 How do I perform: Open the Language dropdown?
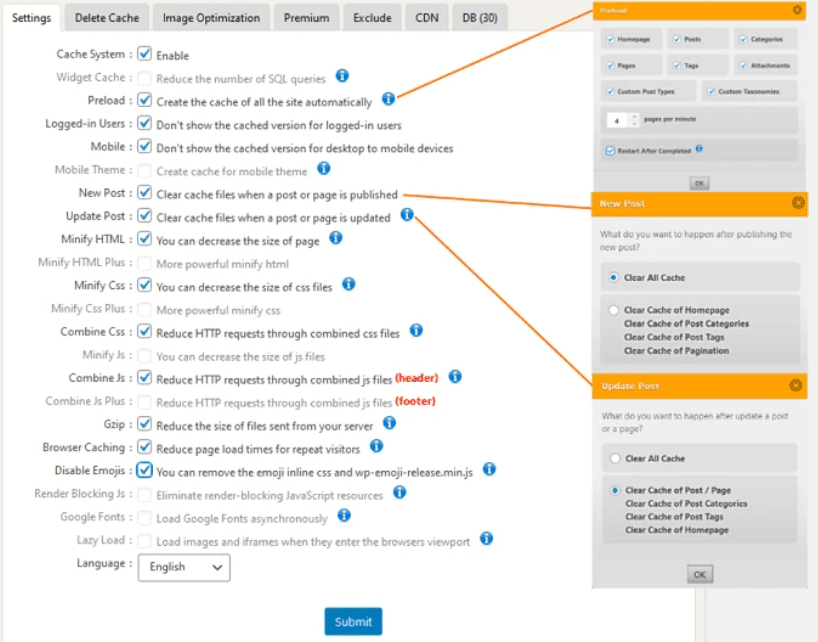(x=184, y=567)
